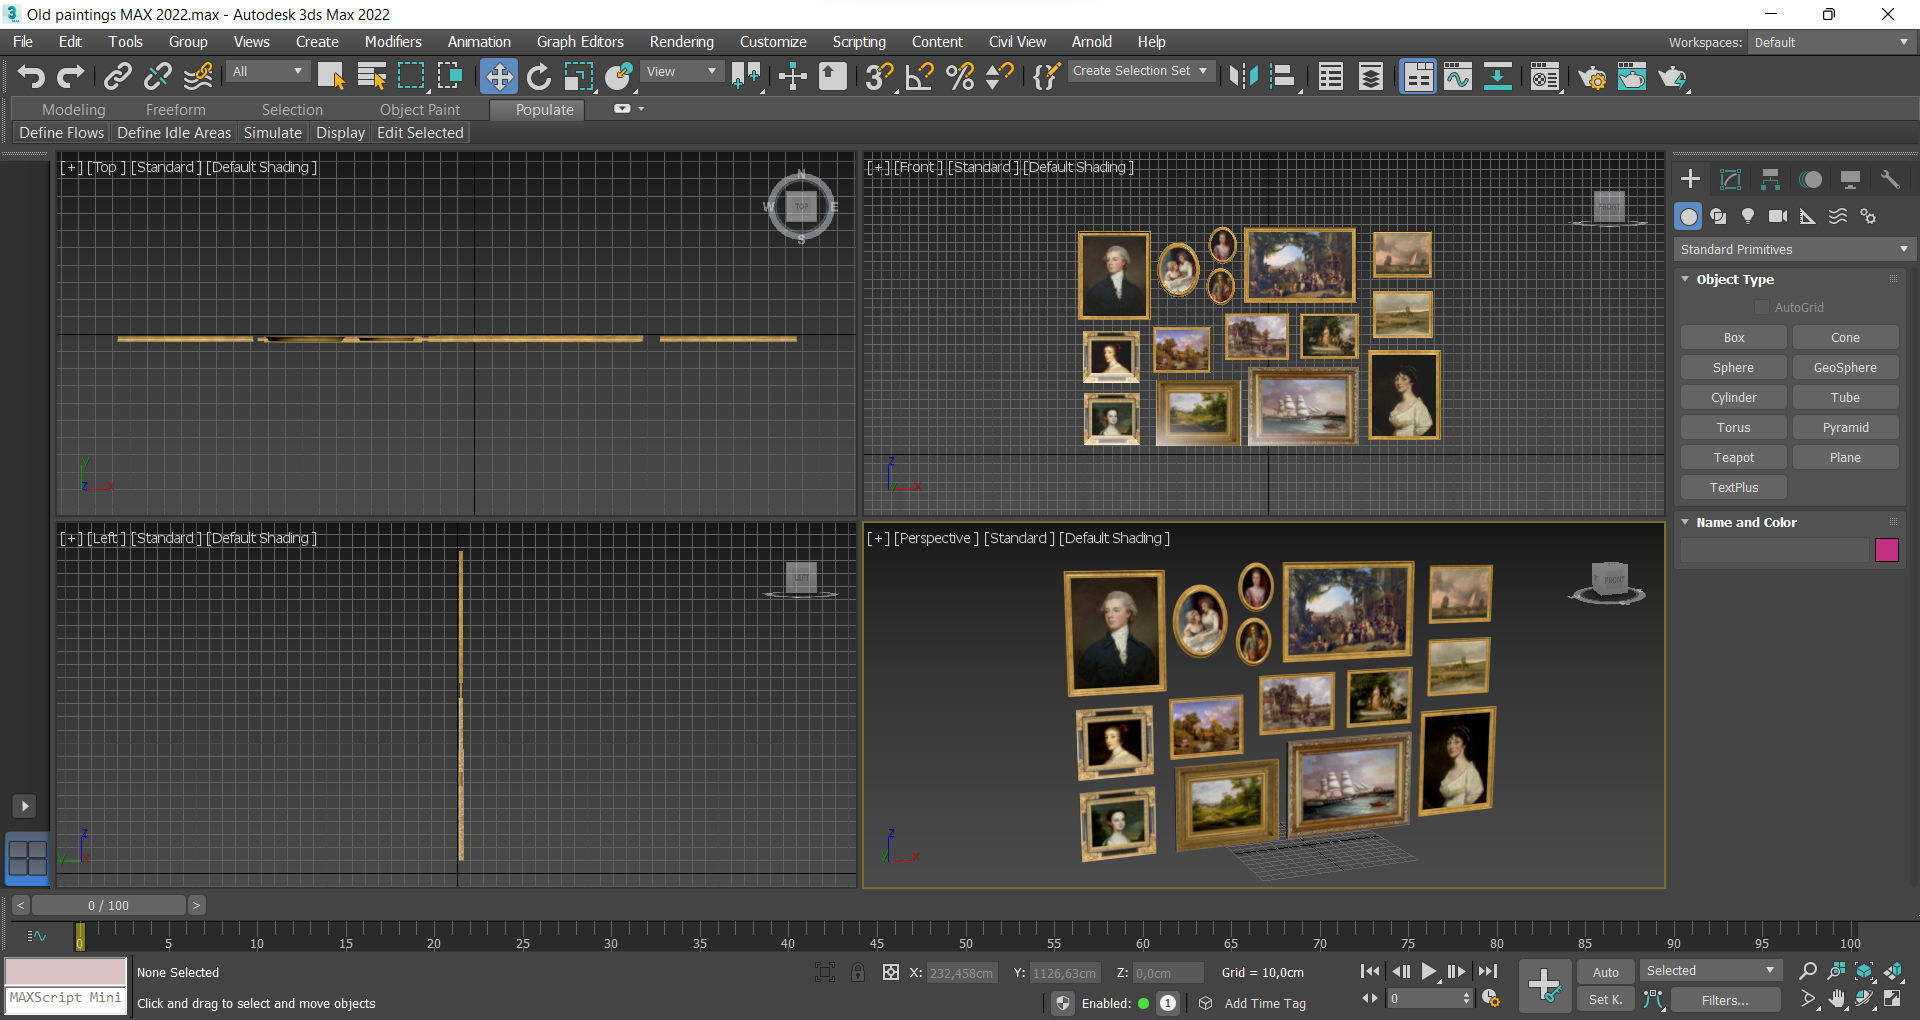This screenshot has width=1920, height=1020.
Task: Toggle Isolate Selection icon in status bar
Action: coord(825,972)
